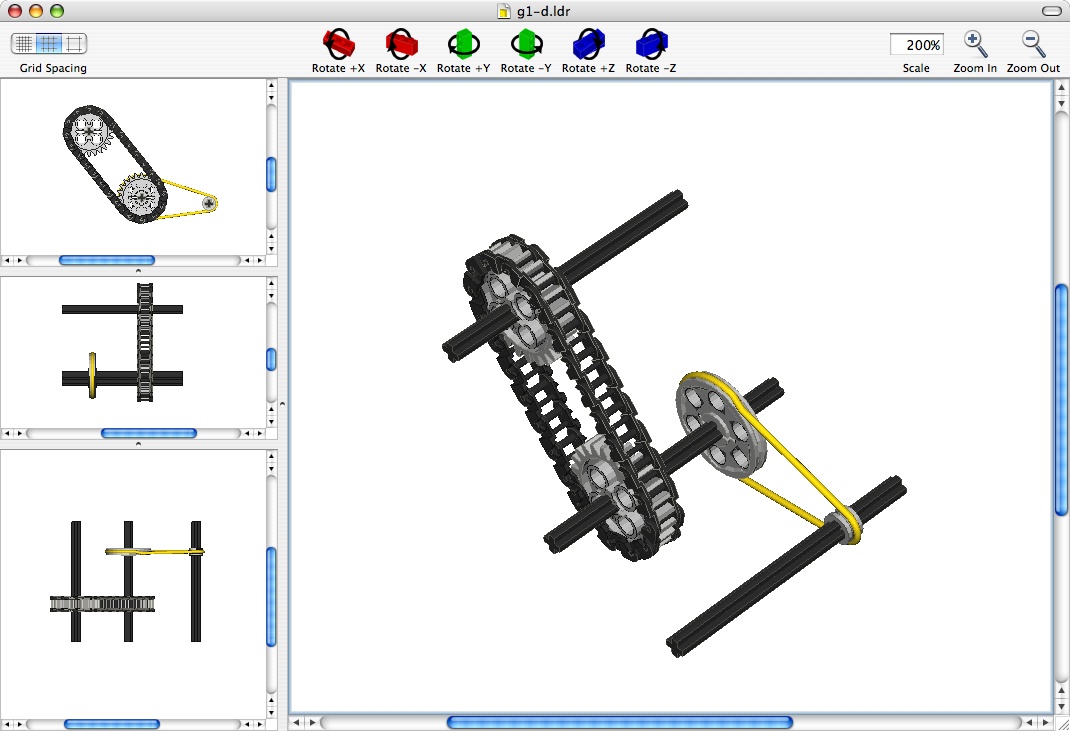Click scroll-left arrow of main viewport scrollbar
The width and height of the screenshot is (1070, 731).
(296, 722)
